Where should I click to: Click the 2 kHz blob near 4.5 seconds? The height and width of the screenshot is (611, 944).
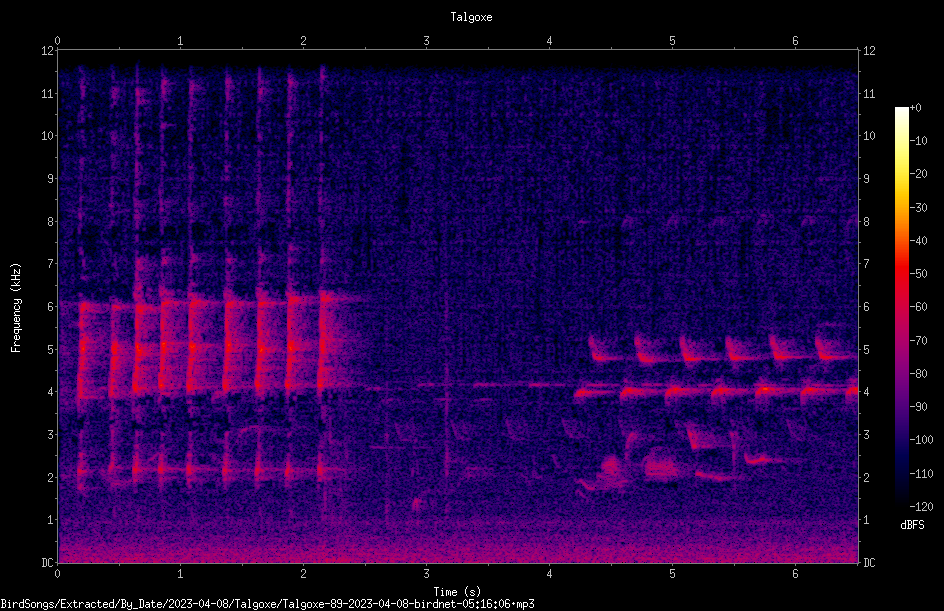click(612, 466)
